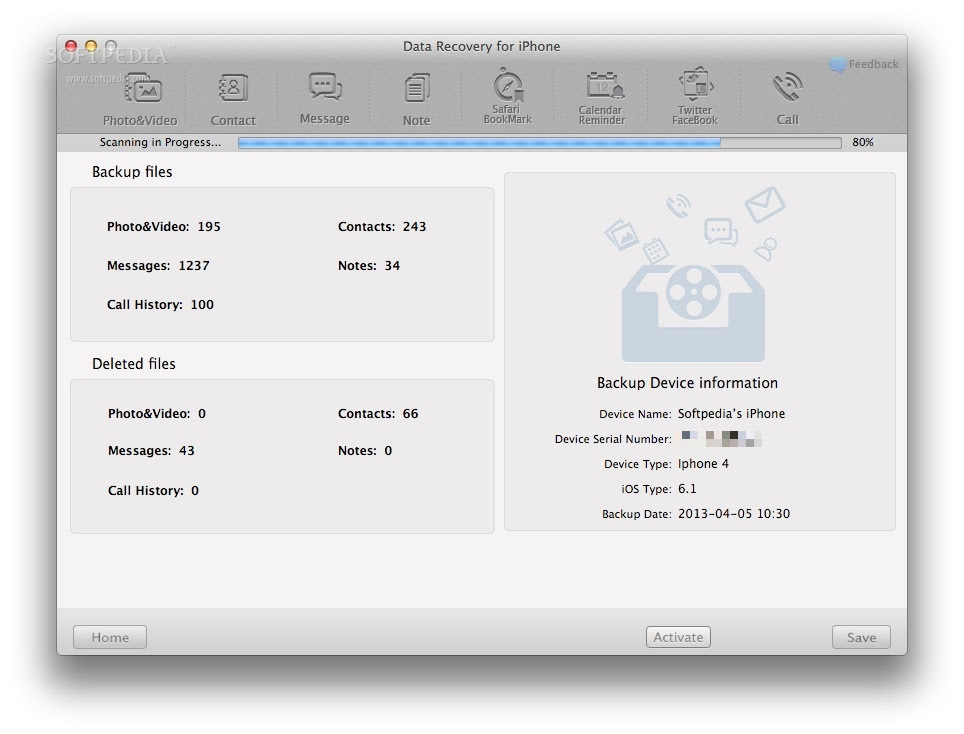
Task: Close the window with red button
Action: pos(71,46)
